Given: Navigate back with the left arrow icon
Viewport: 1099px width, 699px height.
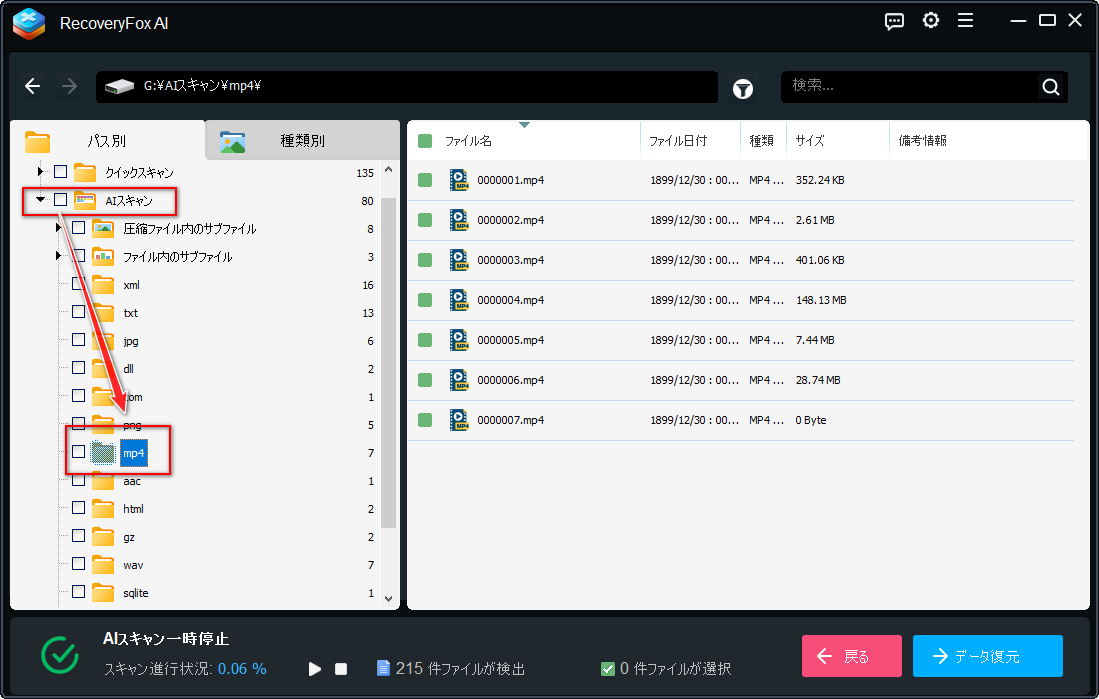Looking at the screenshot, I should 32,86.
